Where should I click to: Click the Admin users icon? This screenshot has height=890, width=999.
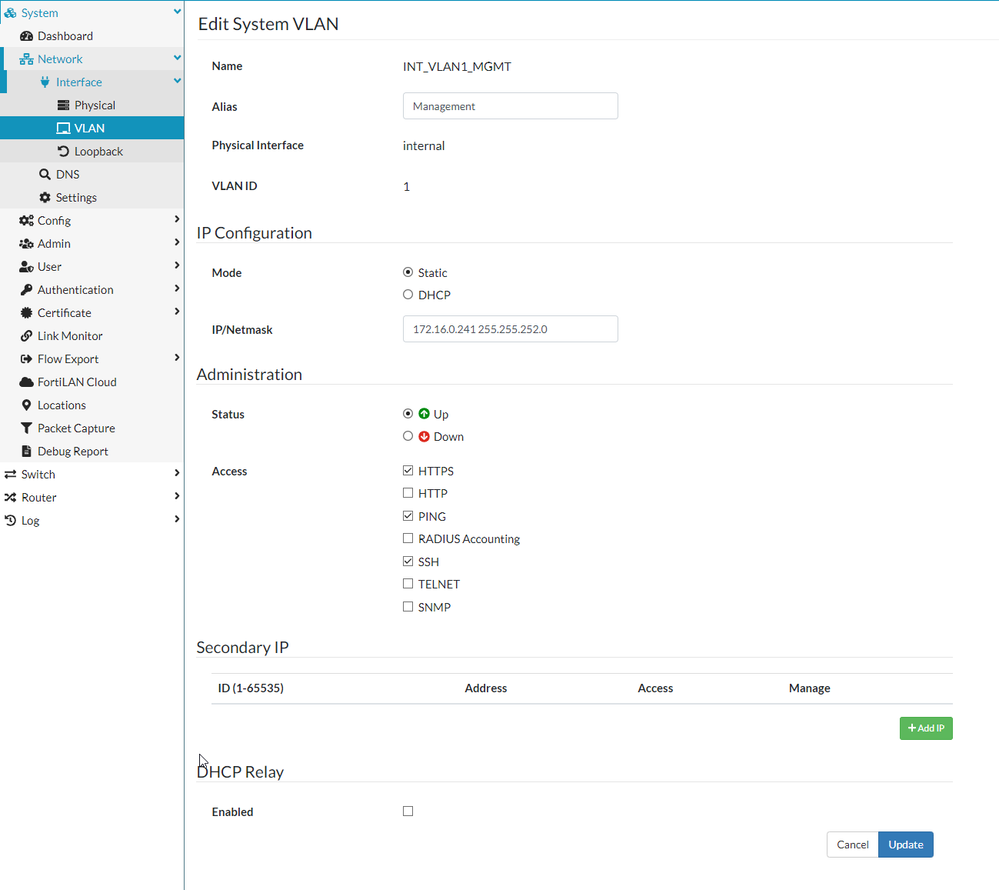pos(26,243)
